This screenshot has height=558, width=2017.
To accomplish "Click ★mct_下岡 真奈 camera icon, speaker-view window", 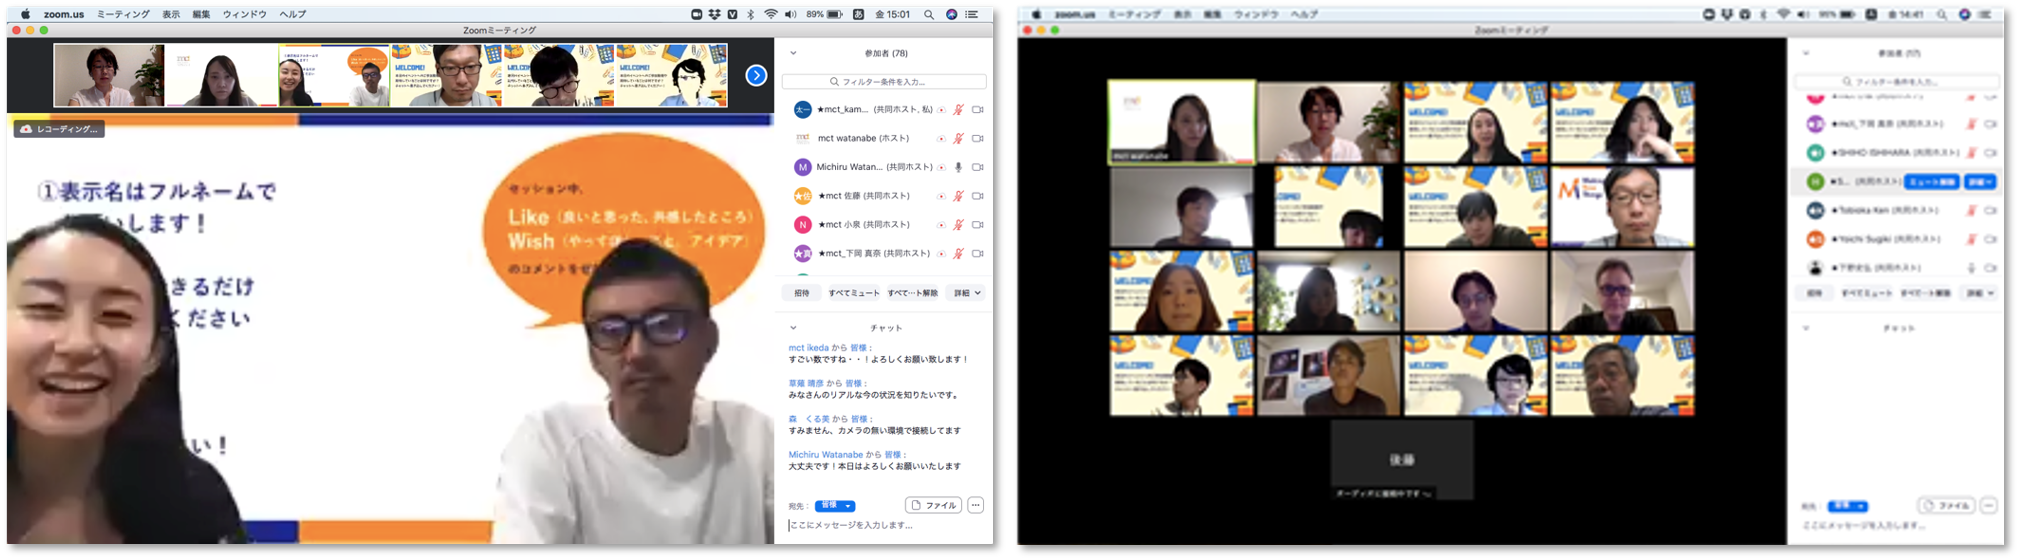I will tap(978, 253).
